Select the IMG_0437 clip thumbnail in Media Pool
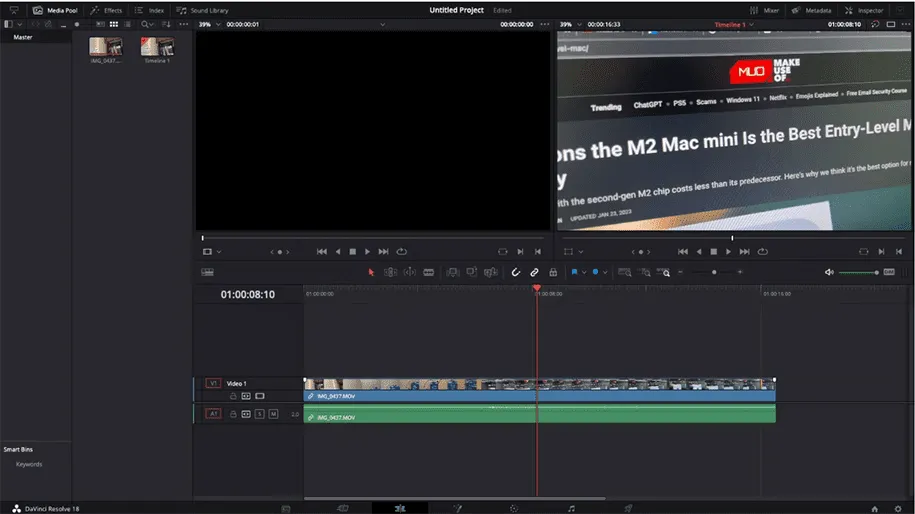Image resolution: width=915 pixels, height=514 pixels. point(105,48)
